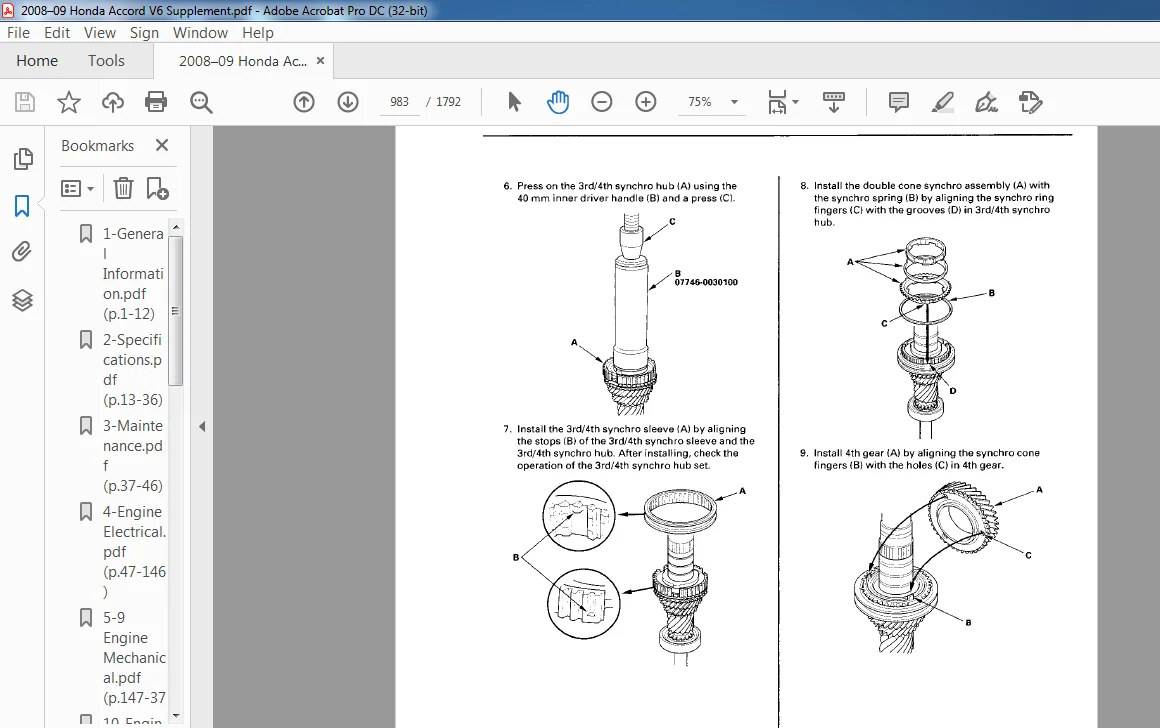The height and width of the screenshot is (728, 1160).
Task: Click step 7 text about synchro sleeve
Action: (x=635, y=447)
